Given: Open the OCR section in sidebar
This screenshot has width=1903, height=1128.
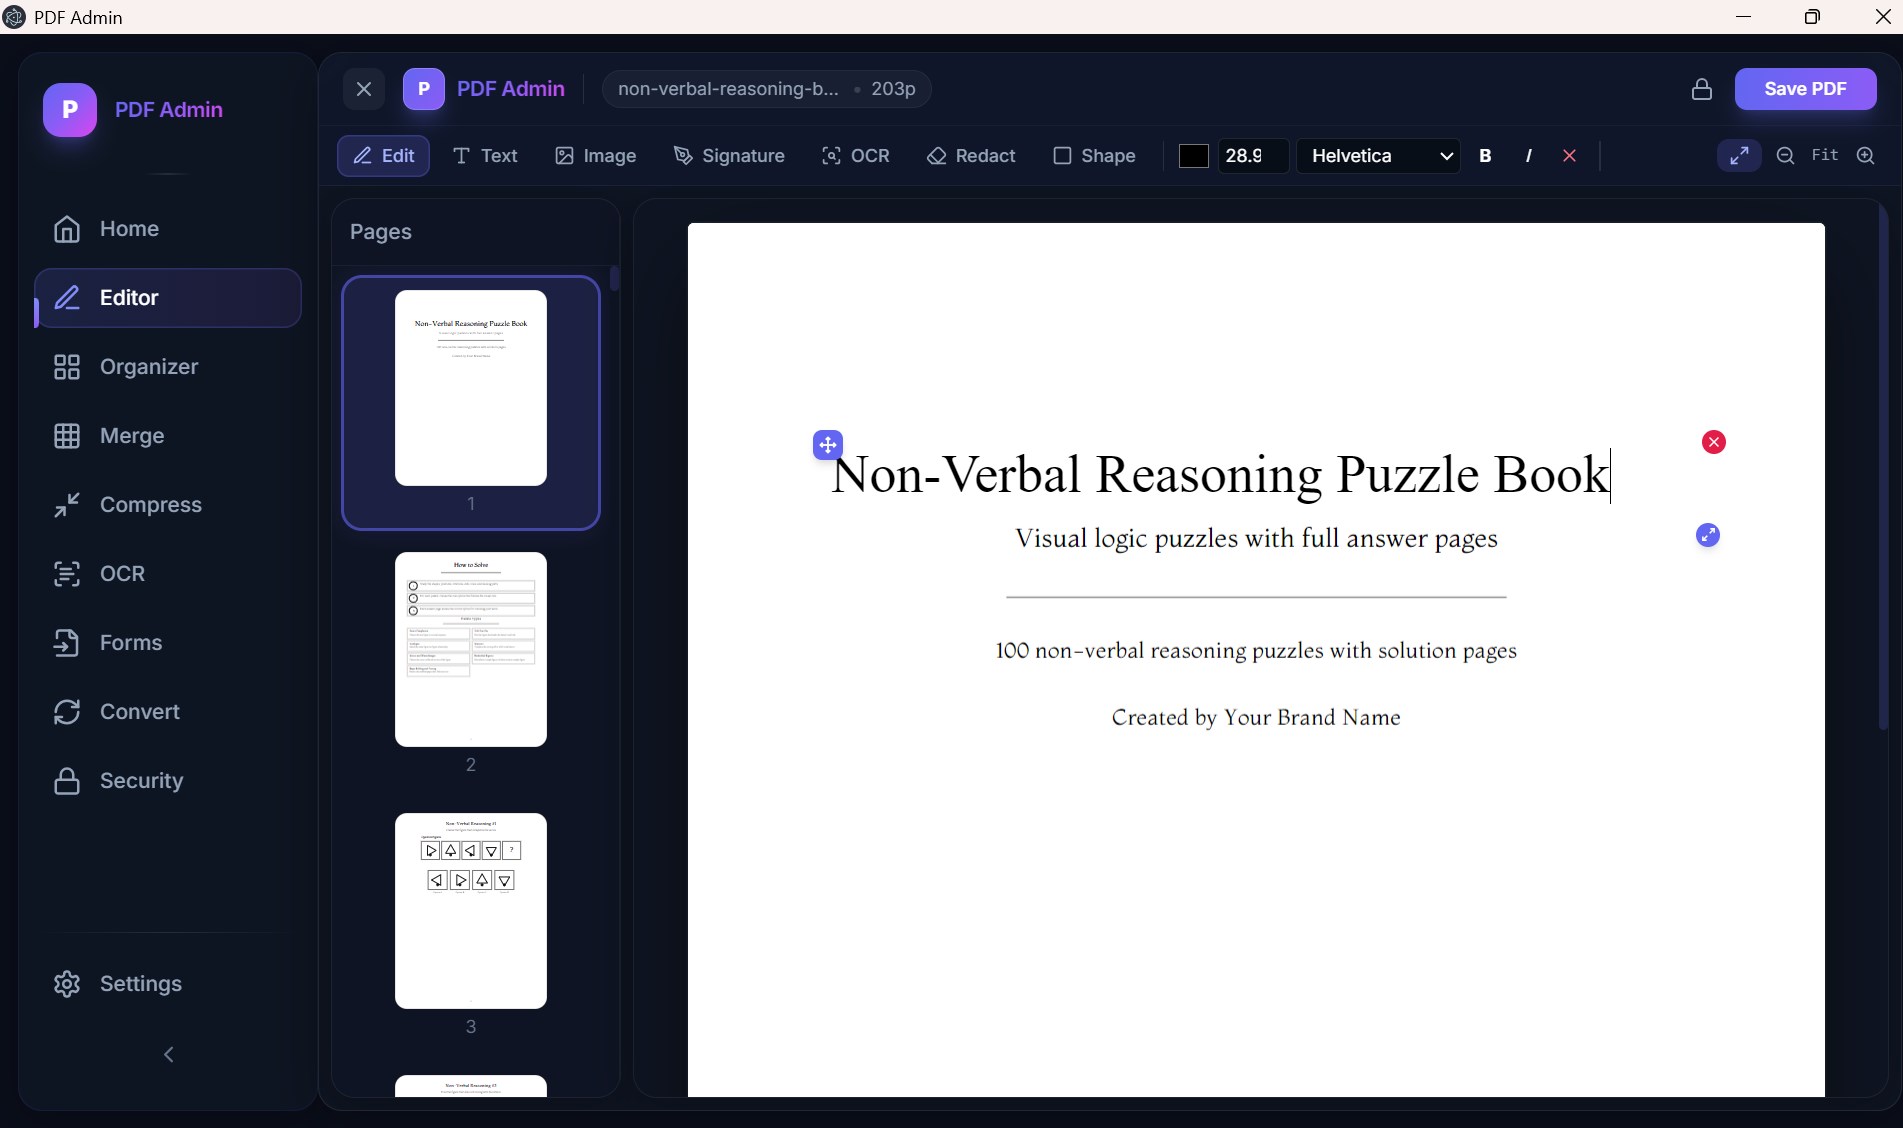Looking at the screenshot, I should (x=168, y=574).
